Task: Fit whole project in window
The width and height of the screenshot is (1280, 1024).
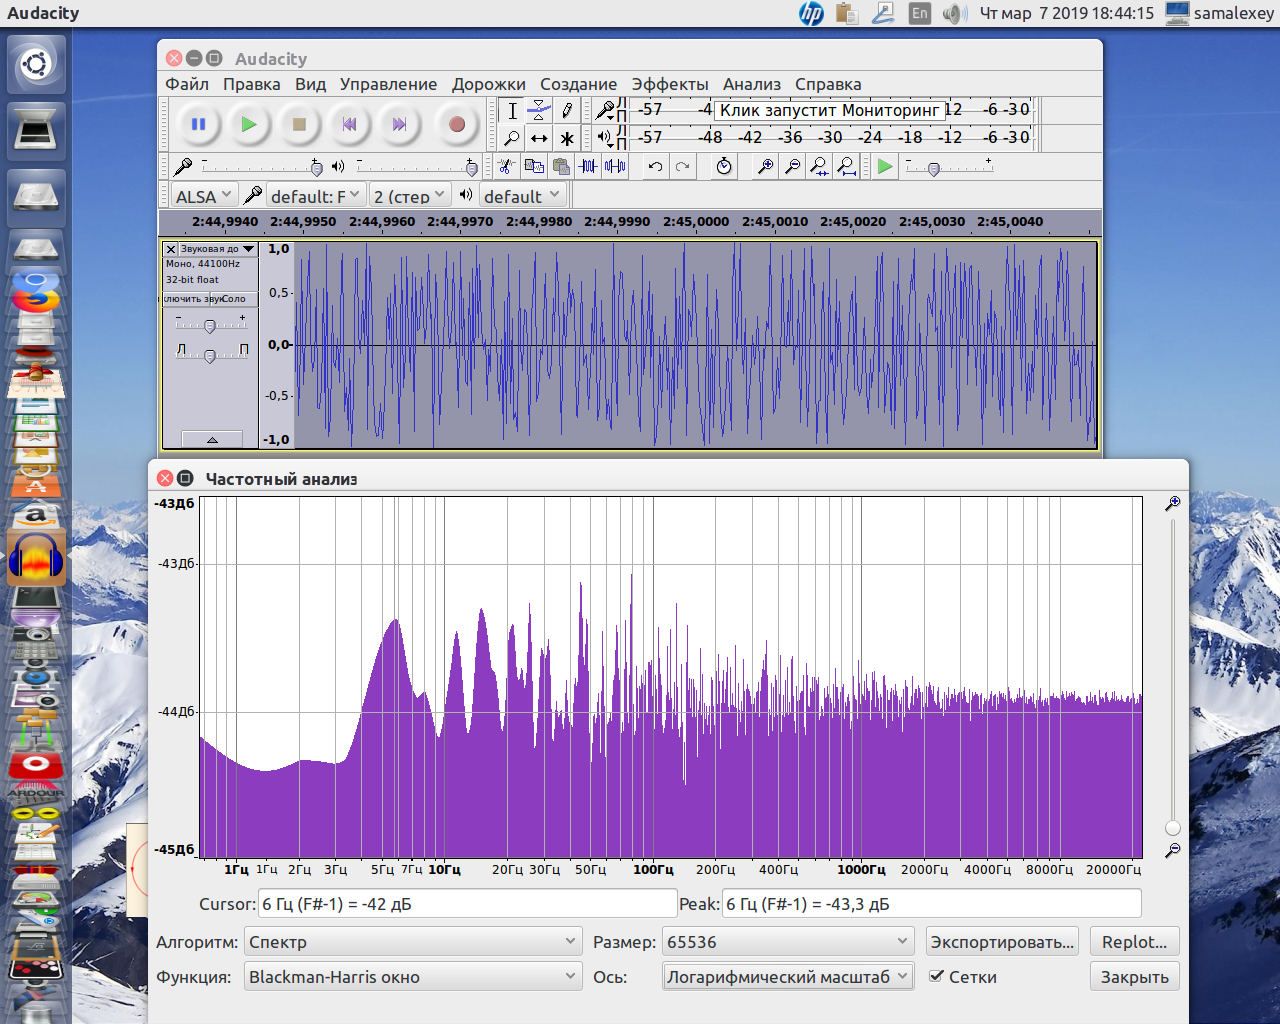Action: click(846, 167)
